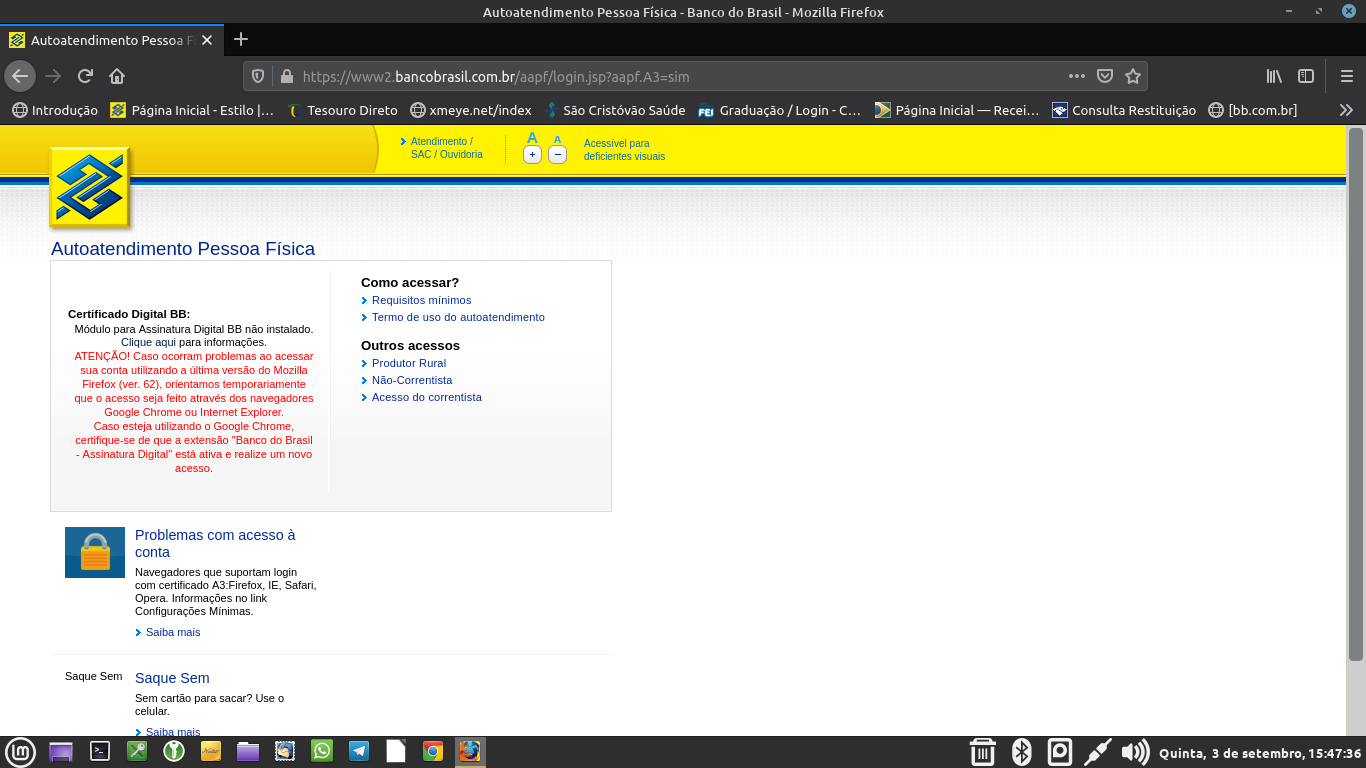This screenshot has width=1366, height=768.
Task: Increase font size with A+ button
Action: coord(532,154)
